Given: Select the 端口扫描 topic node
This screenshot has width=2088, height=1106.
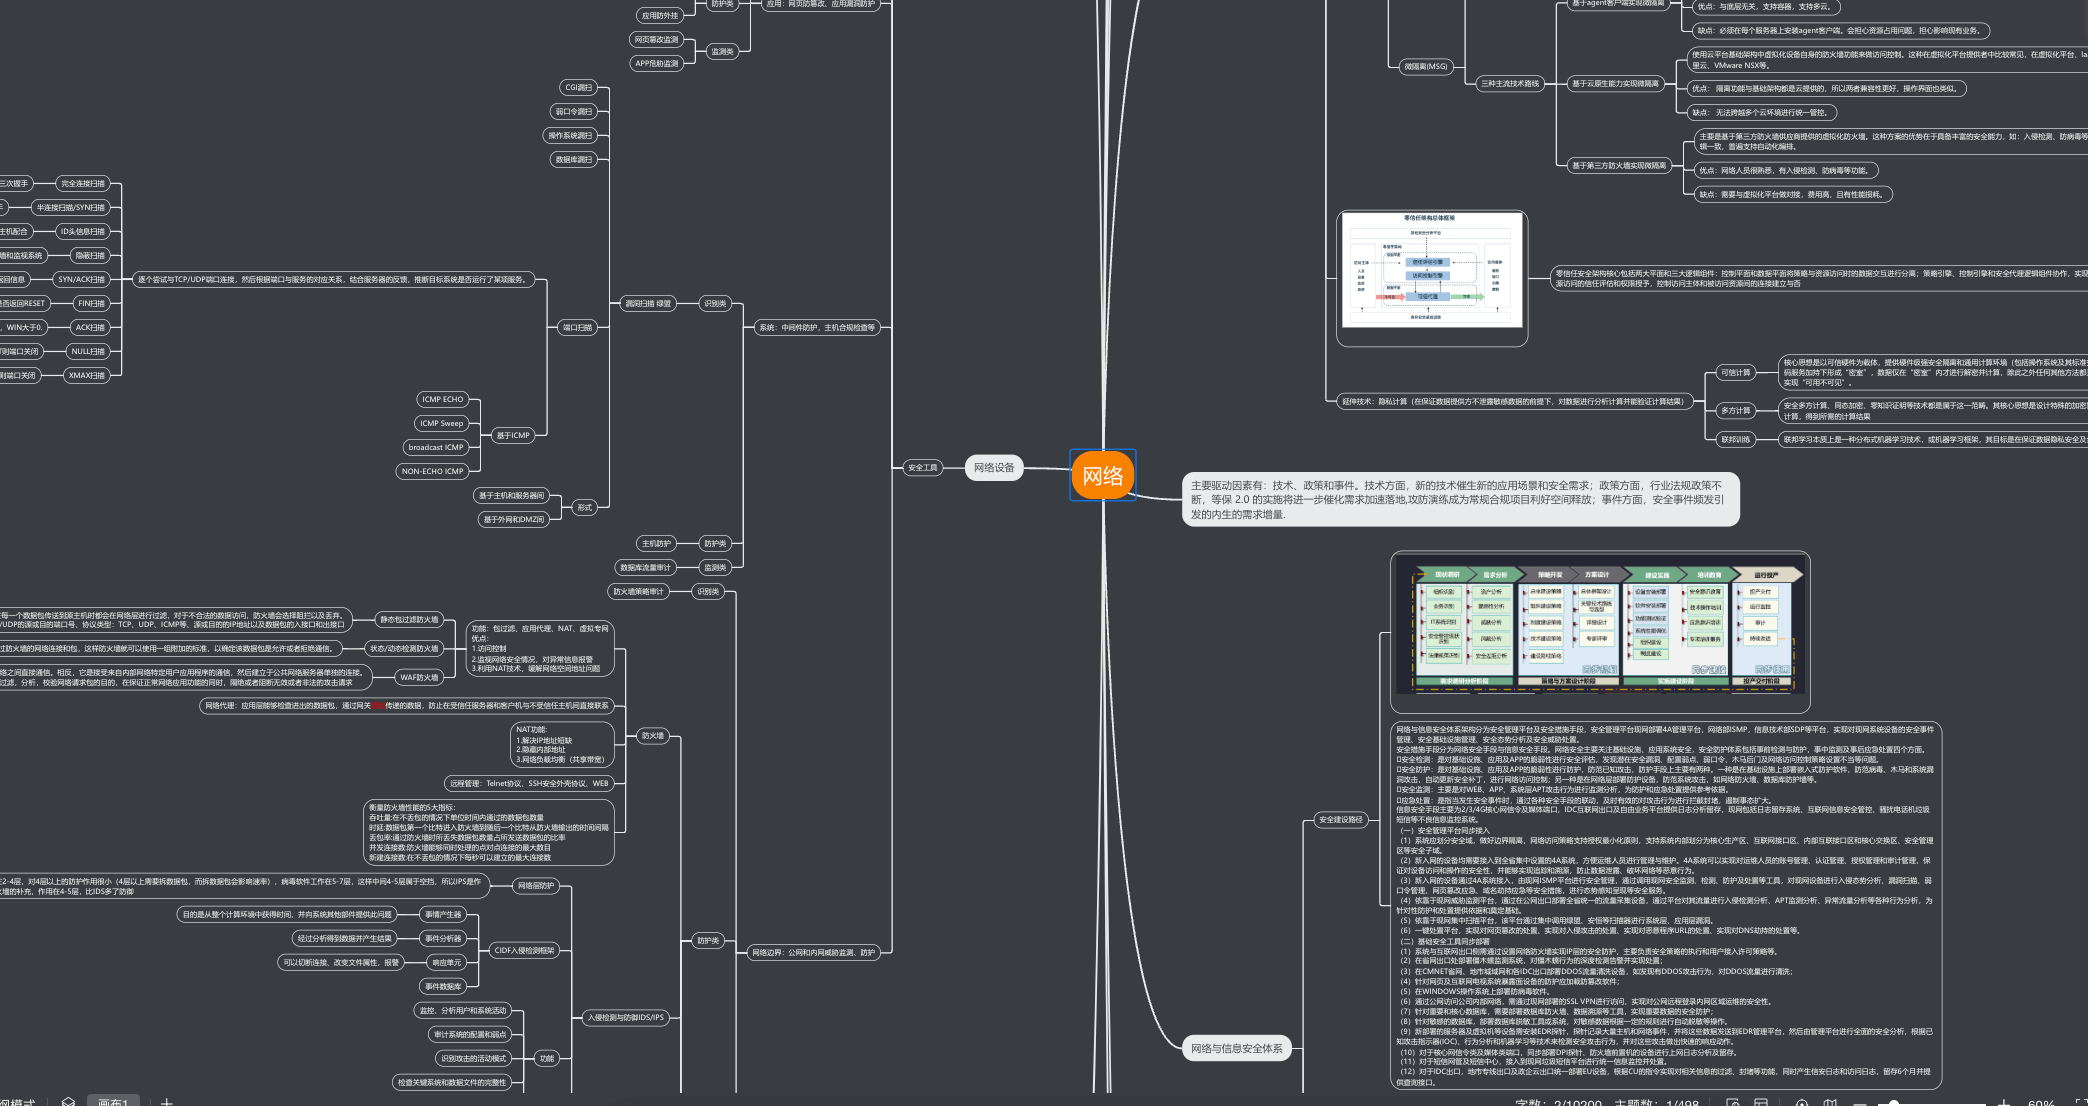Looking at the screenshot, I should tap(577, 327).
